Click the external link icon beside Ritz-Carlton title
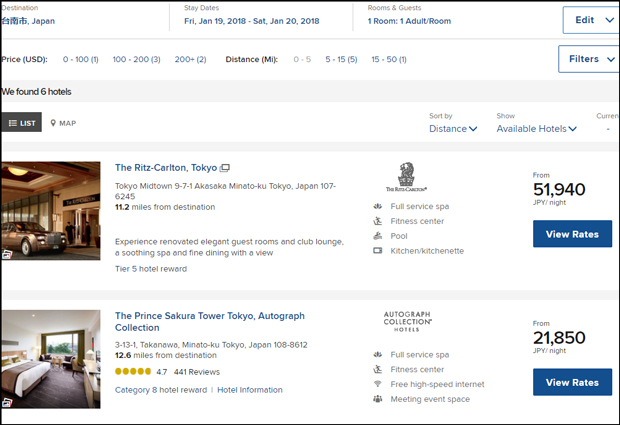Image resolution: width=620 pixels, height=425 pixels. tap(225, 168)
